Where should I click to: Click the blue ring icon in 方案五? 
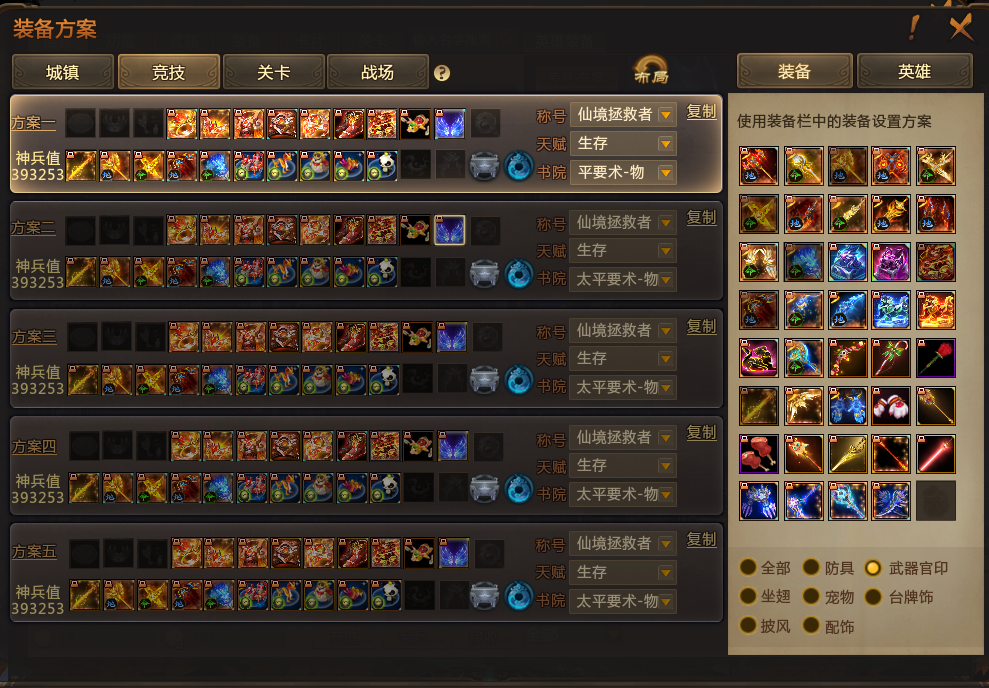pos(518,596)
